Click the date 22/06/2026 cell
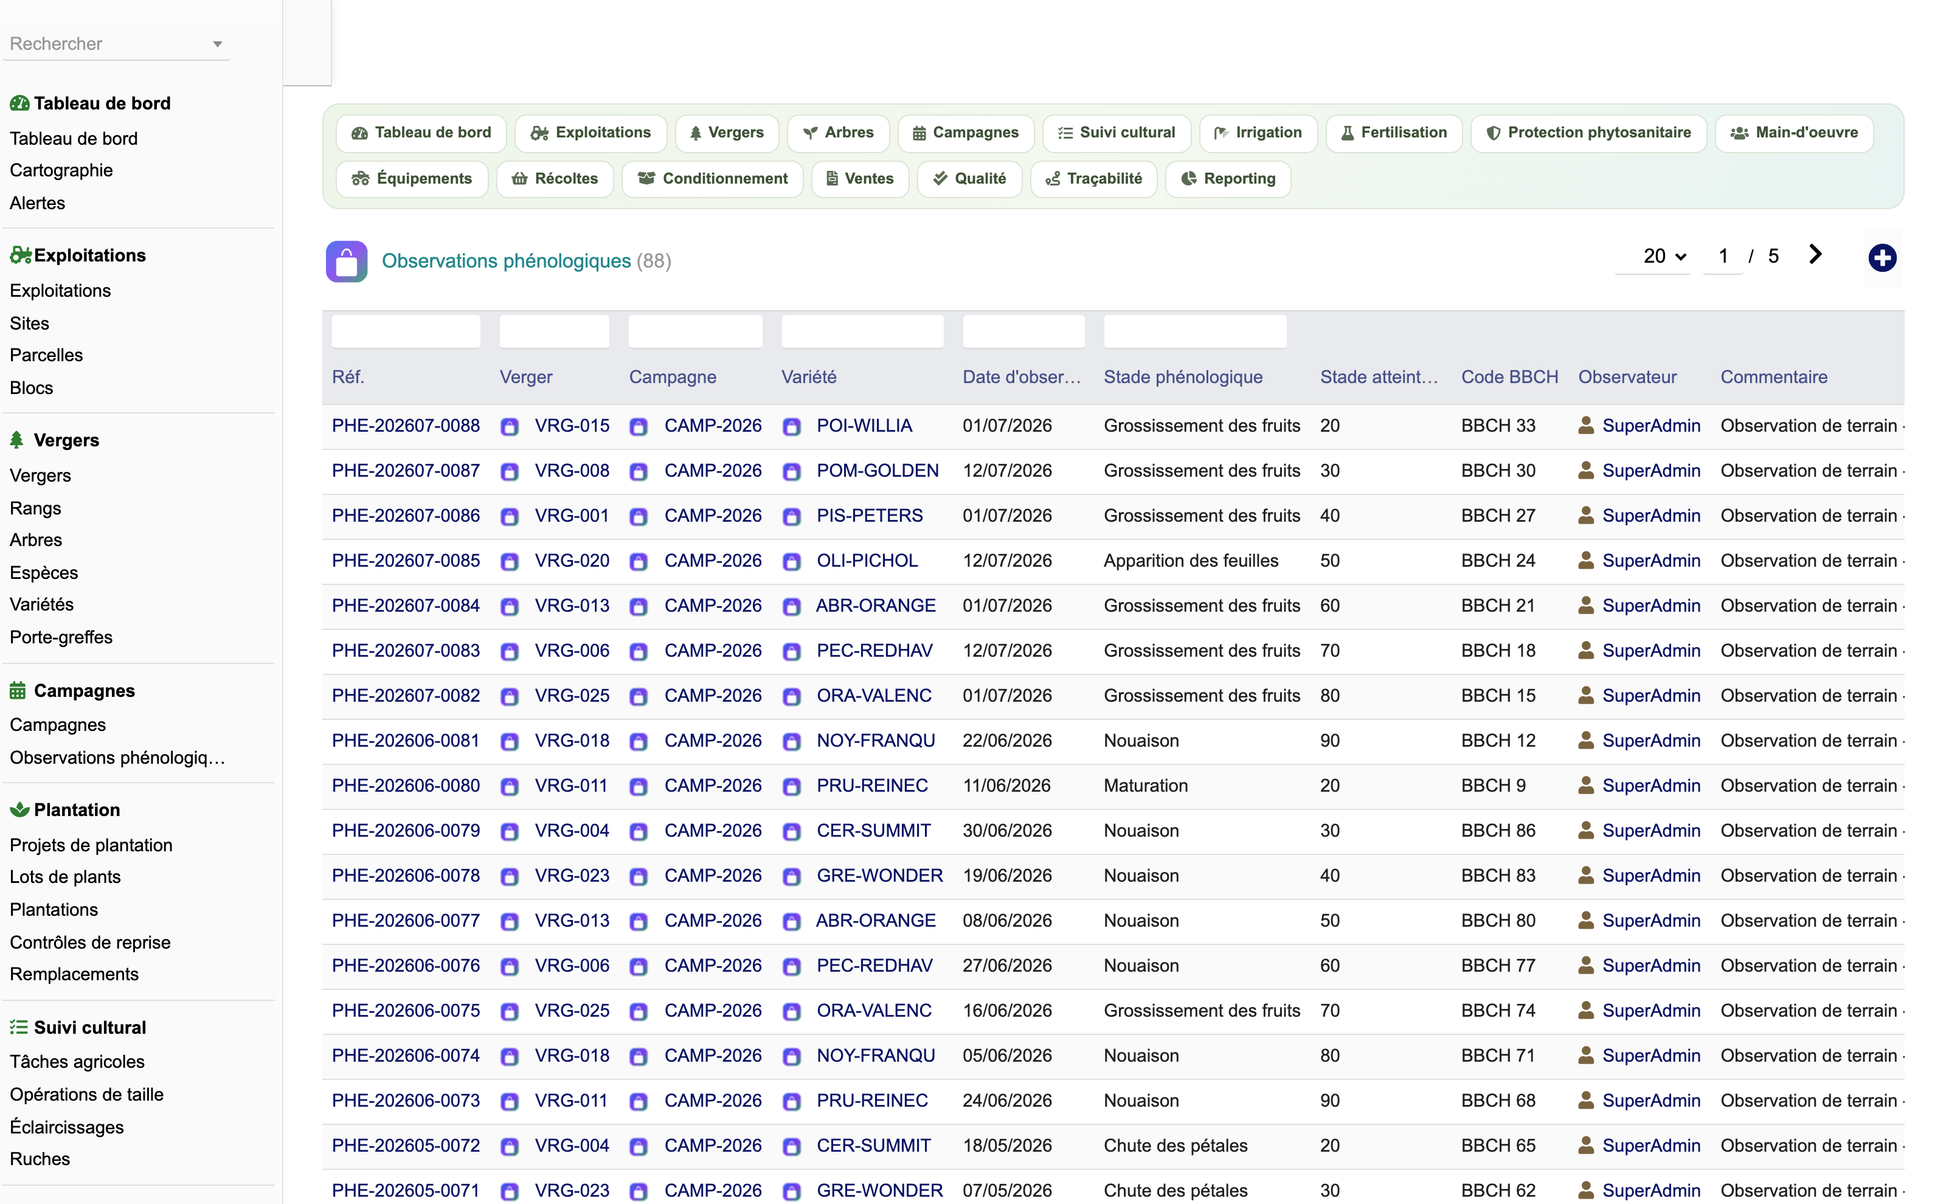1946x1204 pixels. (1007, 741)
